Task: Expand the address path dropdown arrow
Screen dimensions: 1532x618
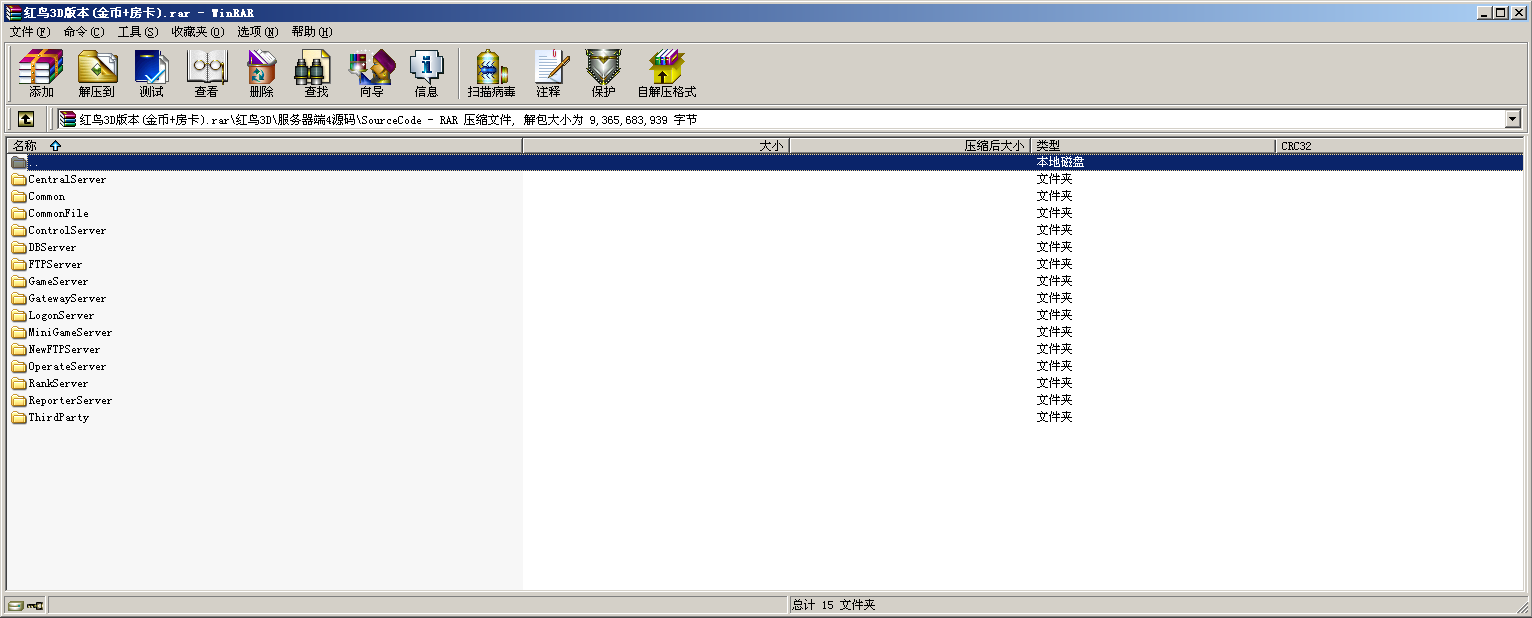Action: [1512, 119]
